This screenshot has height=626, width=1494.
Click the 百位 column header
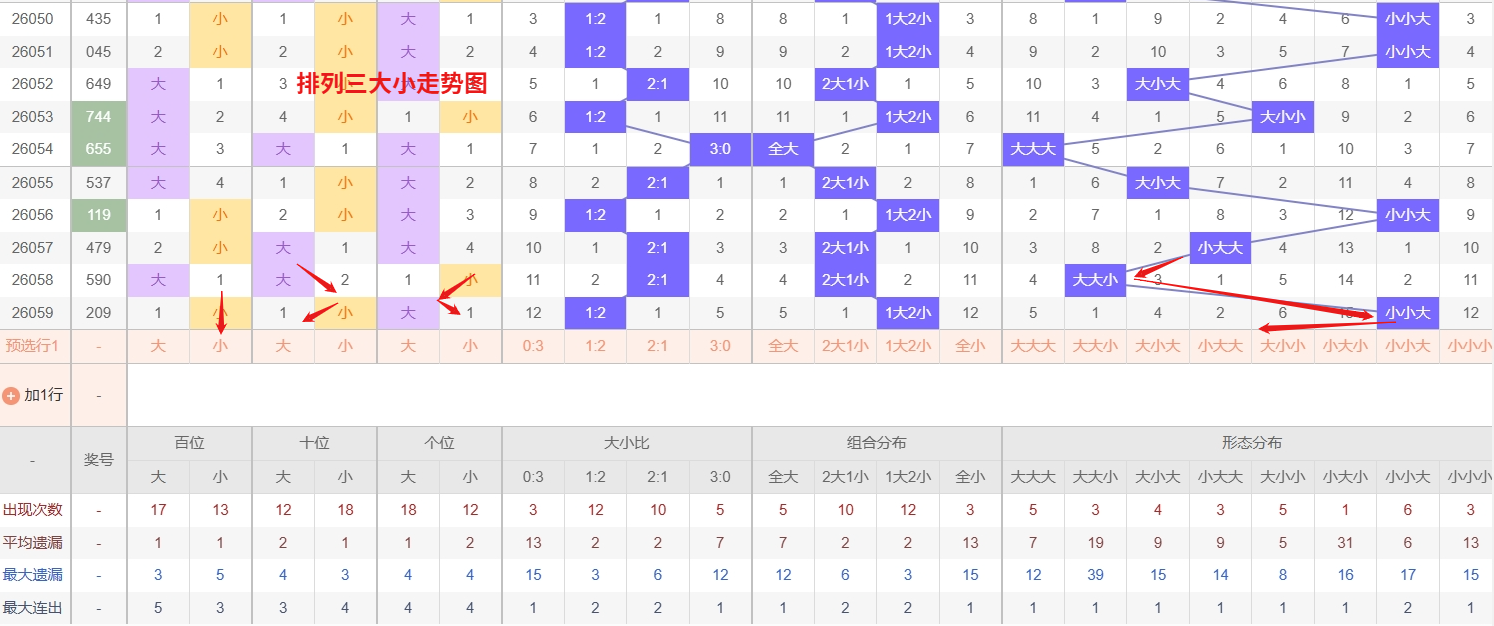(189, 442)
